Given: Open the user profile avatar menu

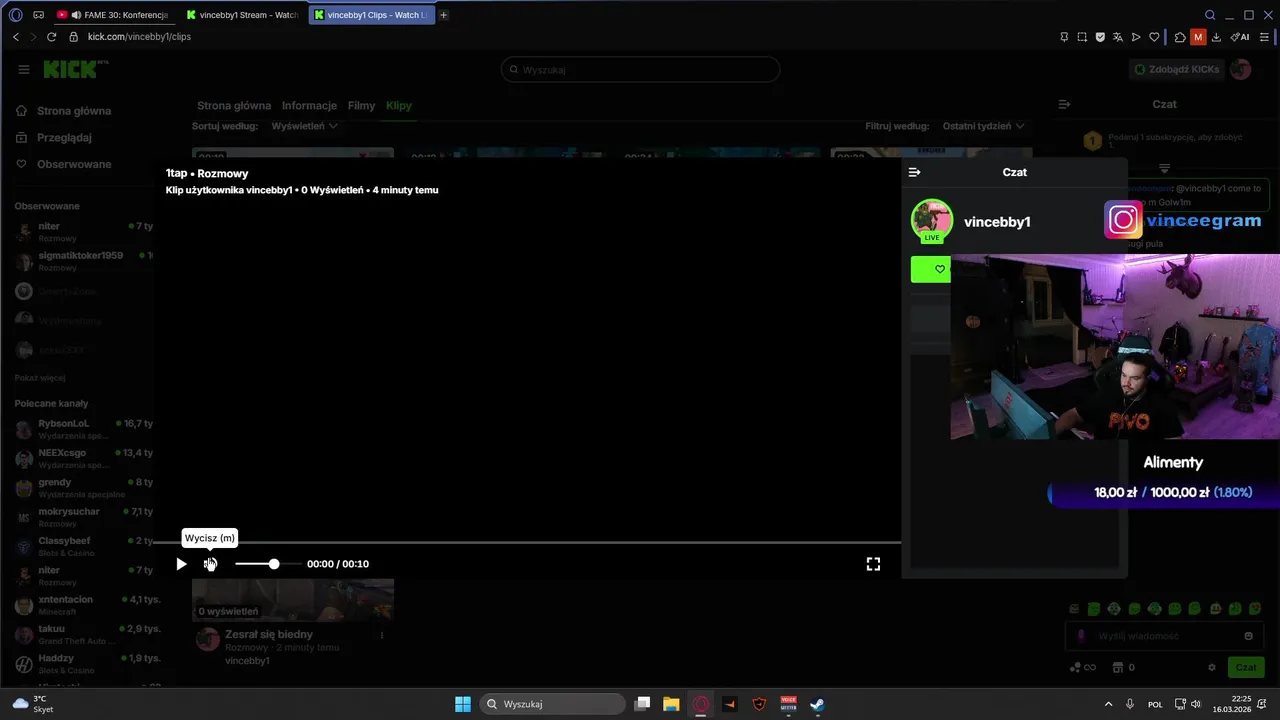Looking at the screenshot, I should (x=1241, y=69).
